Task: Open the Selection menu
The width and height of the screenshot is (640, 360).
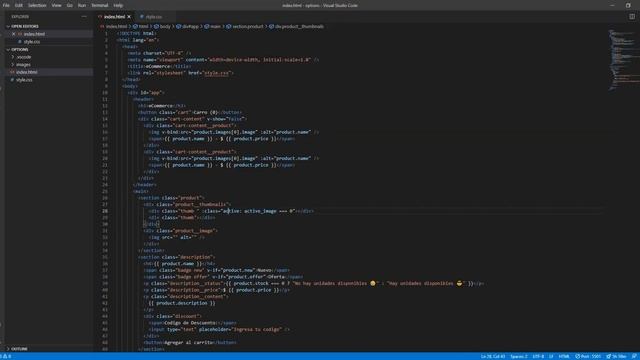Action: point(37,5)
